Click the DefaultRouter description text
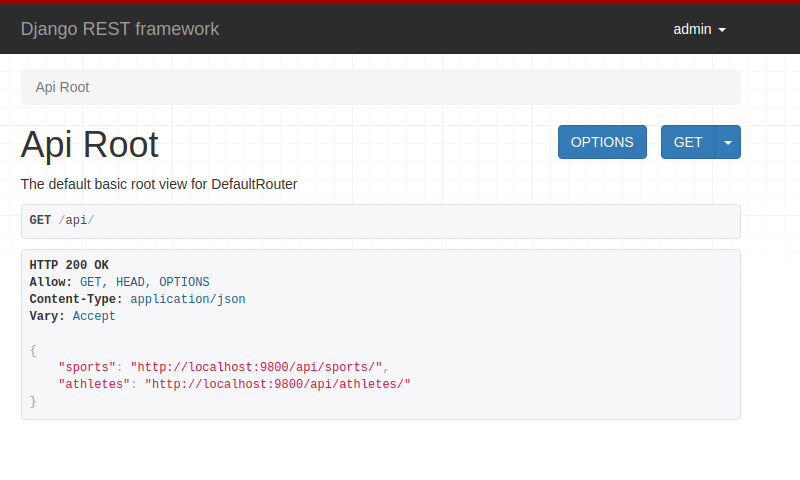The image size is (800, 480). click(159, 184)
